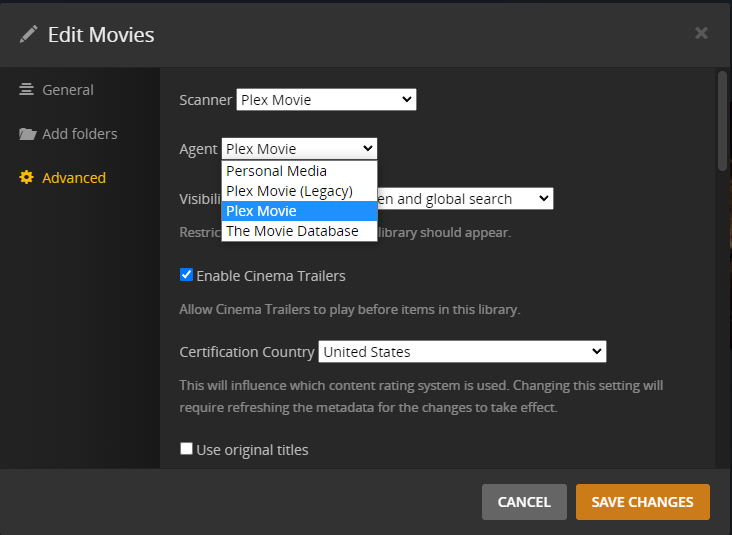Switch to the General tab
The width and height of the screenshot is (732, 535).
(x=68, y=90)
